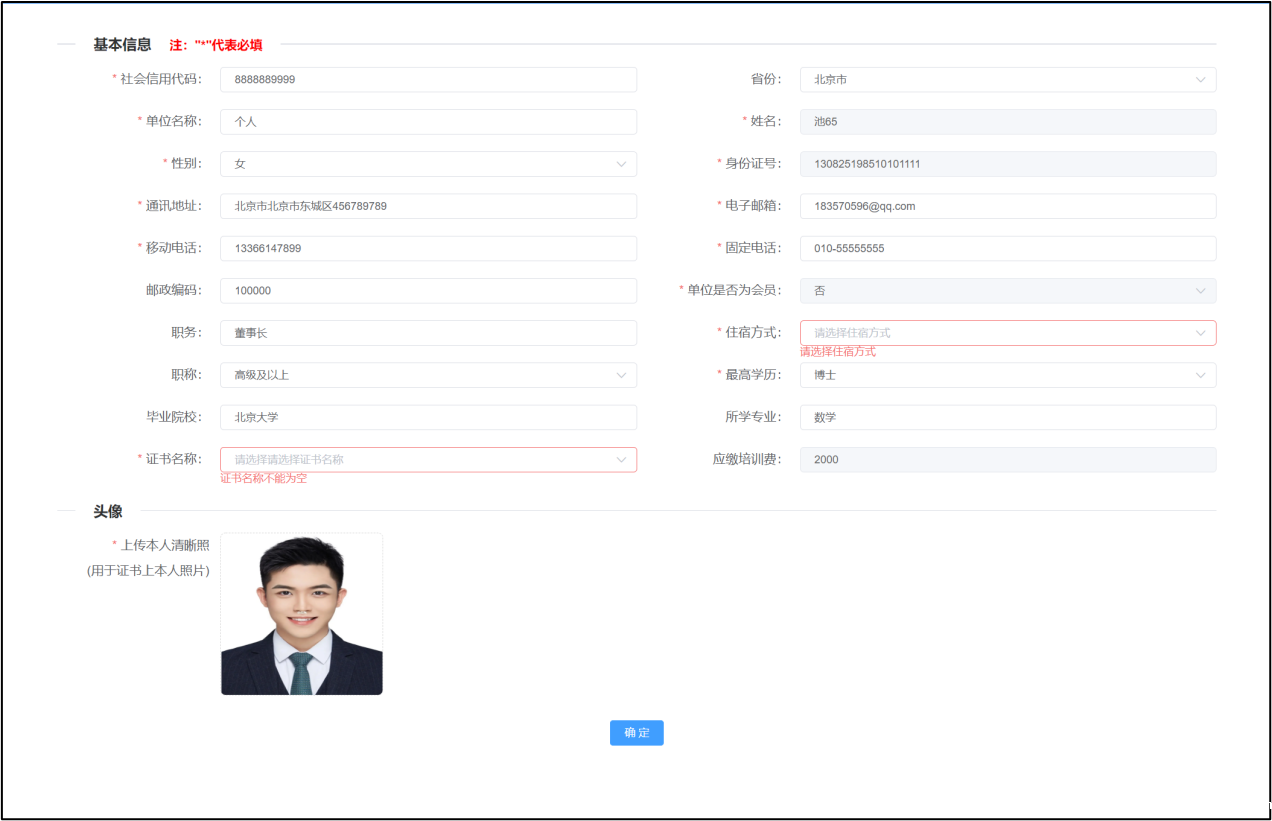The width and height of the screenshot is (1272, 821).
Task: Click the 单位名称 field containing 个人
Action: point(428,121)
